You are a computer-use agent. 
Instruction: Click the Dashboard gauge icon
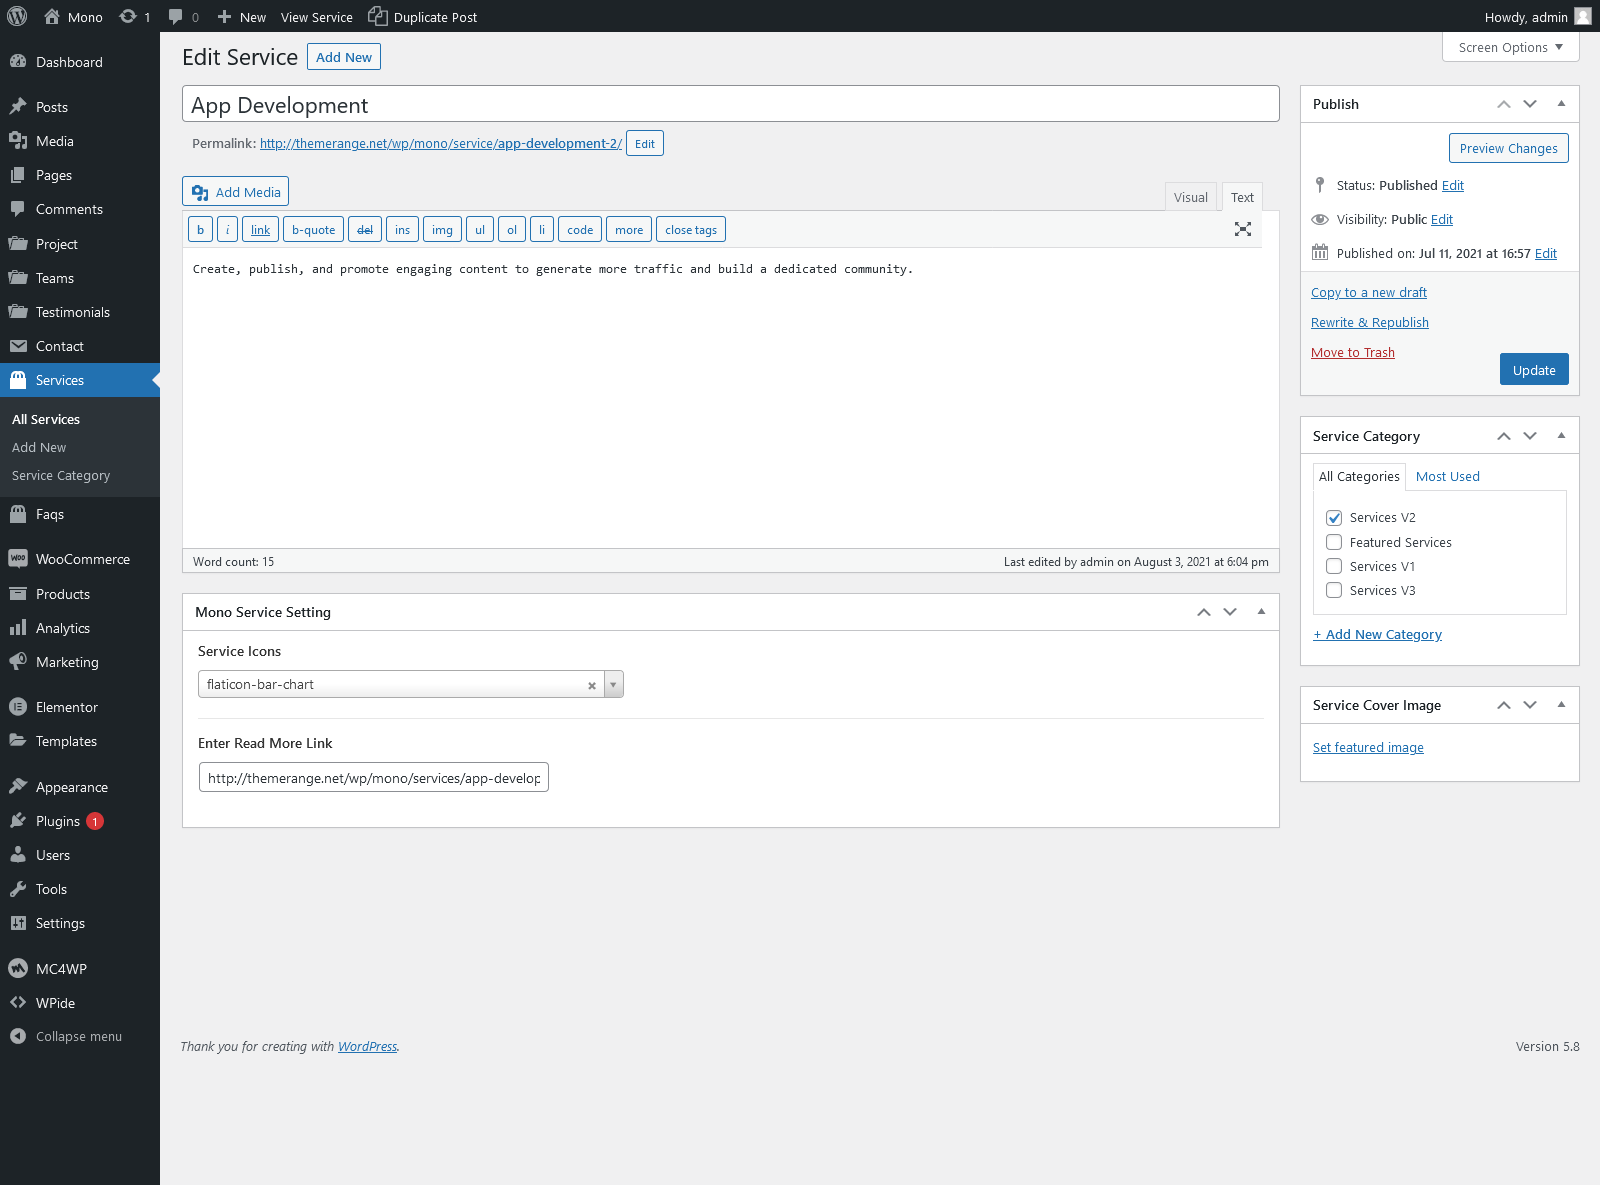click(18, 61)
